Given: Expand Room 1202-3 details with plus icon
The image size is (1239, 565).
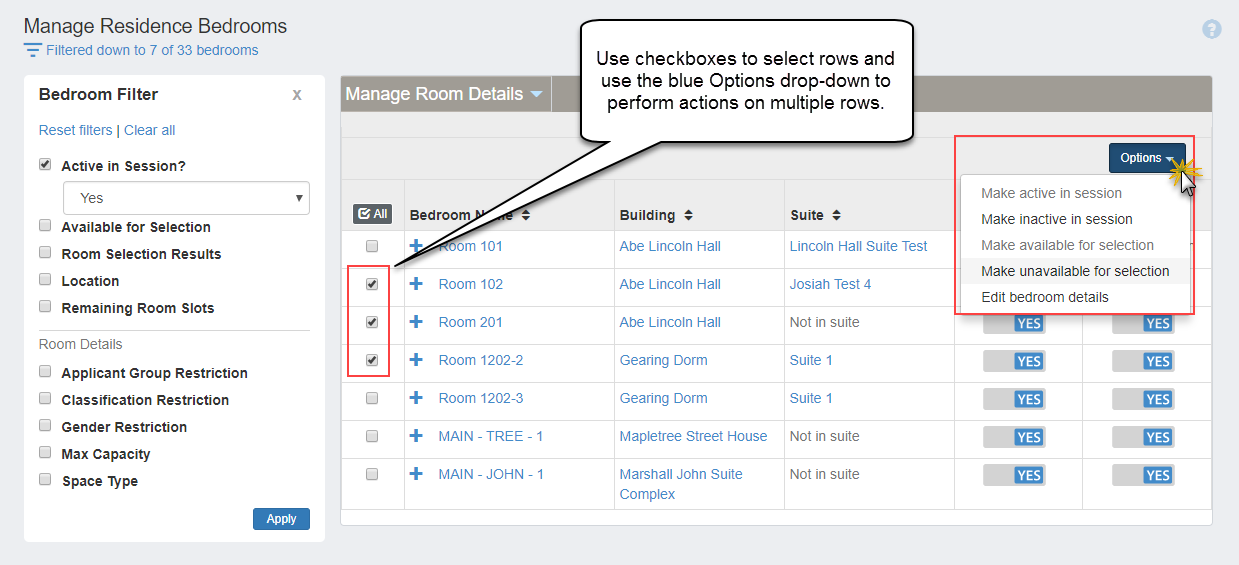Looking at the screenshot, I should click(x=417, y=398).
